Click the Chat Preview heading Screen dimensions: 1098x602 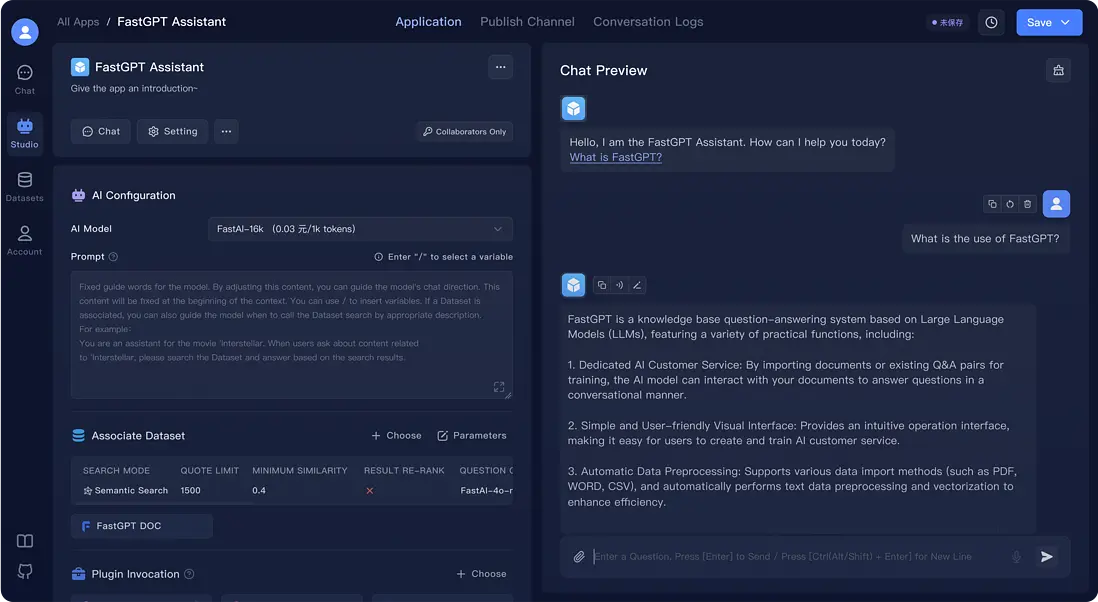coord(604,70)
